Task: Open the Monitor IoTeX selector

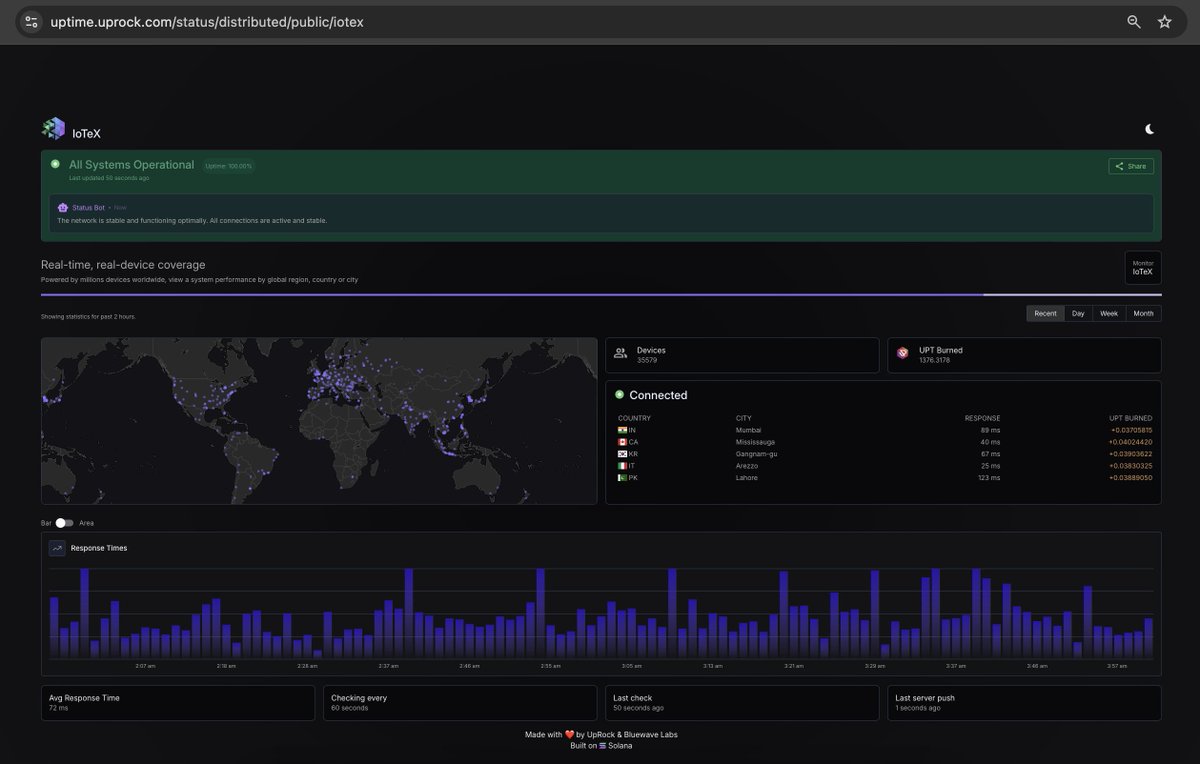Action: tap(1143, 267)
